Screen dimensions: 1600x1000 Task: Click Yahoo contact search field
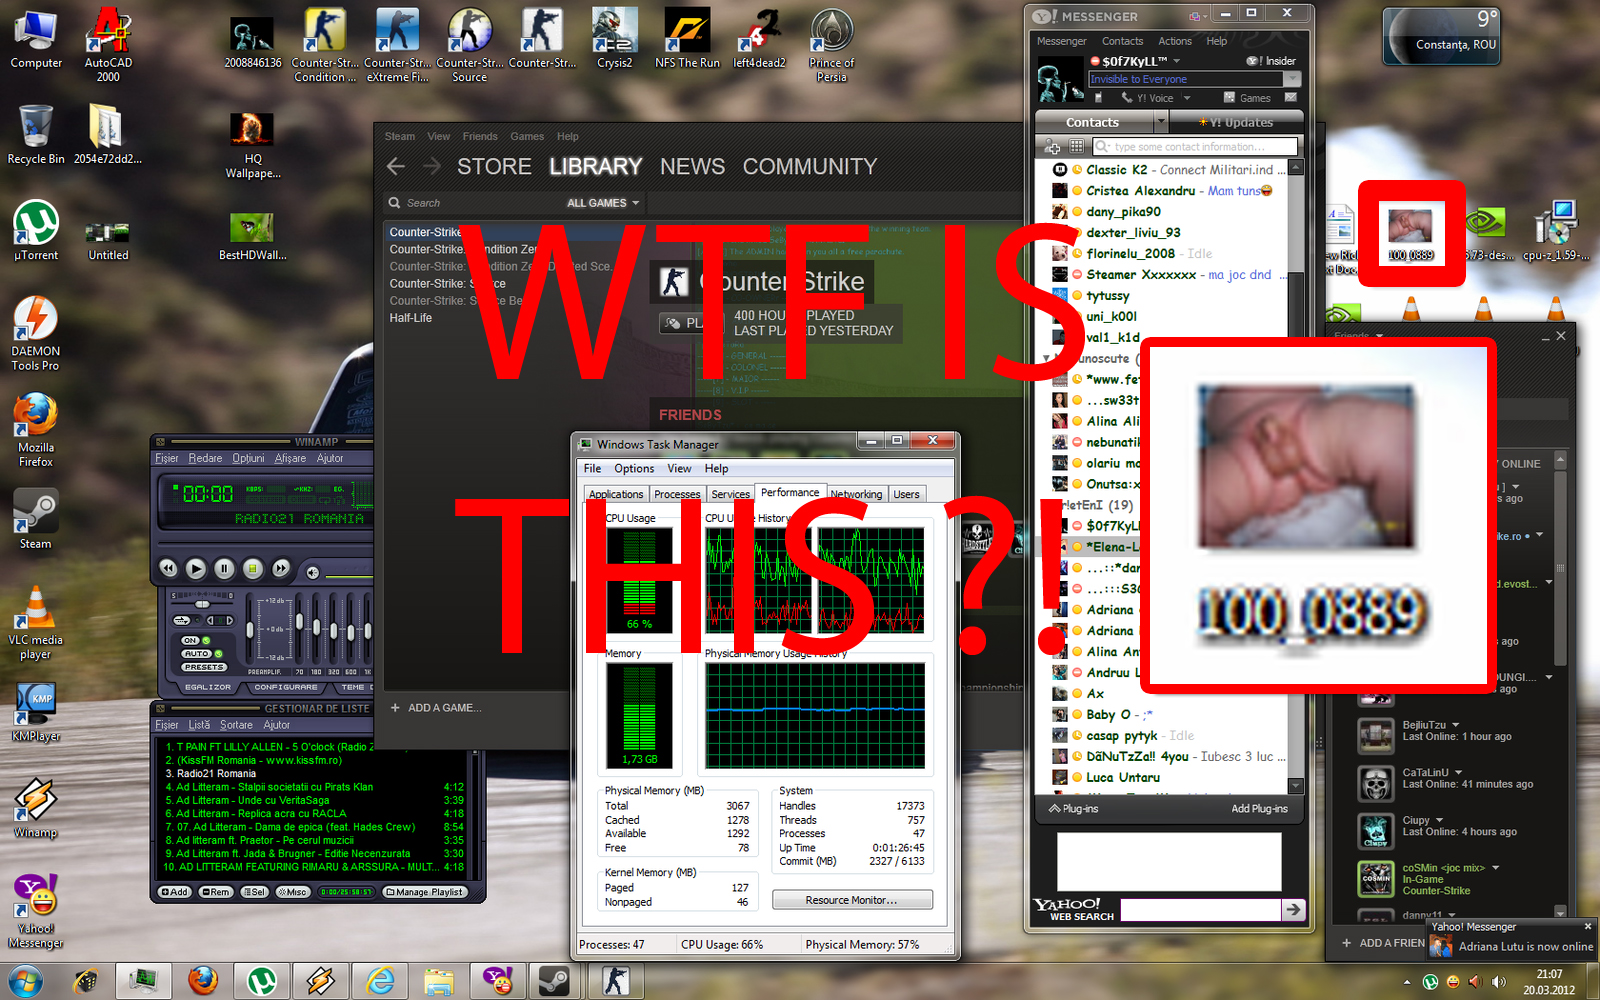tap(1196, 146)
